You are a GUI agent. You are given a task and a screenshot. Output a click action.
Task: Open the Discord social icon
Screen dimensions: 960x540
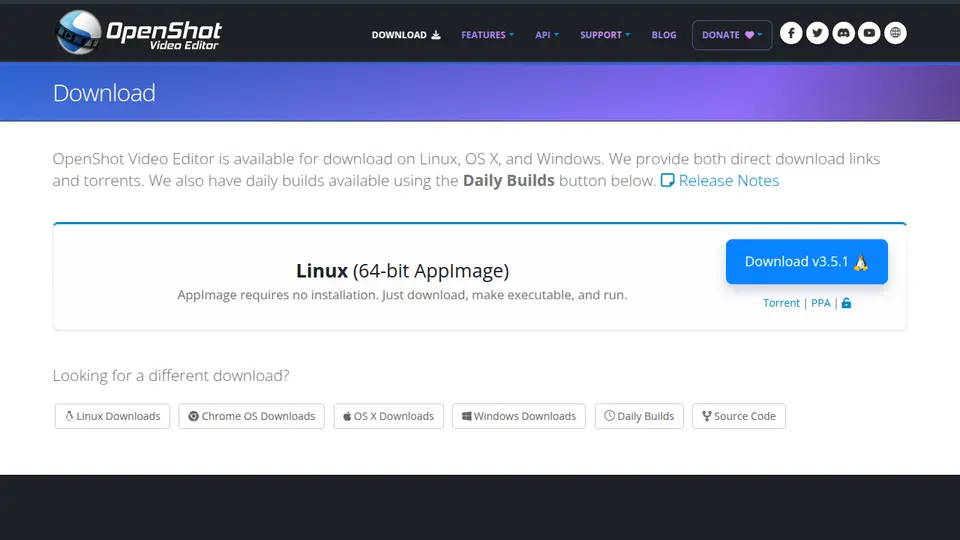point(844,33)
